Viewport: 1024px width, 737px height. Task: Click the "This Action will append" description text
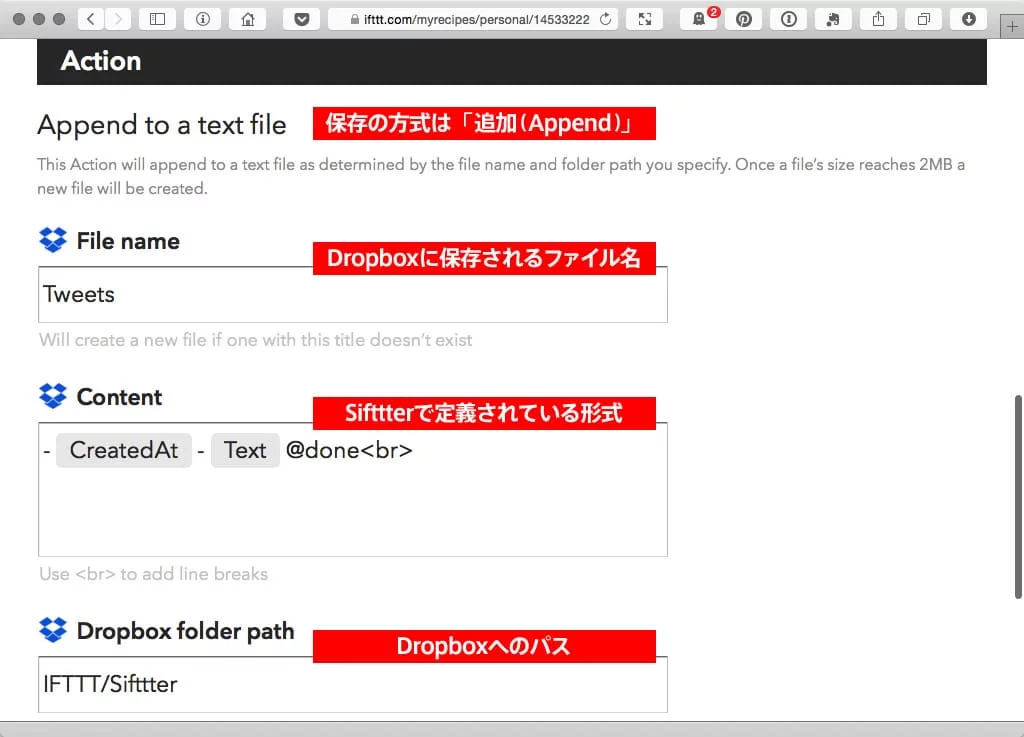pos(501,176)
